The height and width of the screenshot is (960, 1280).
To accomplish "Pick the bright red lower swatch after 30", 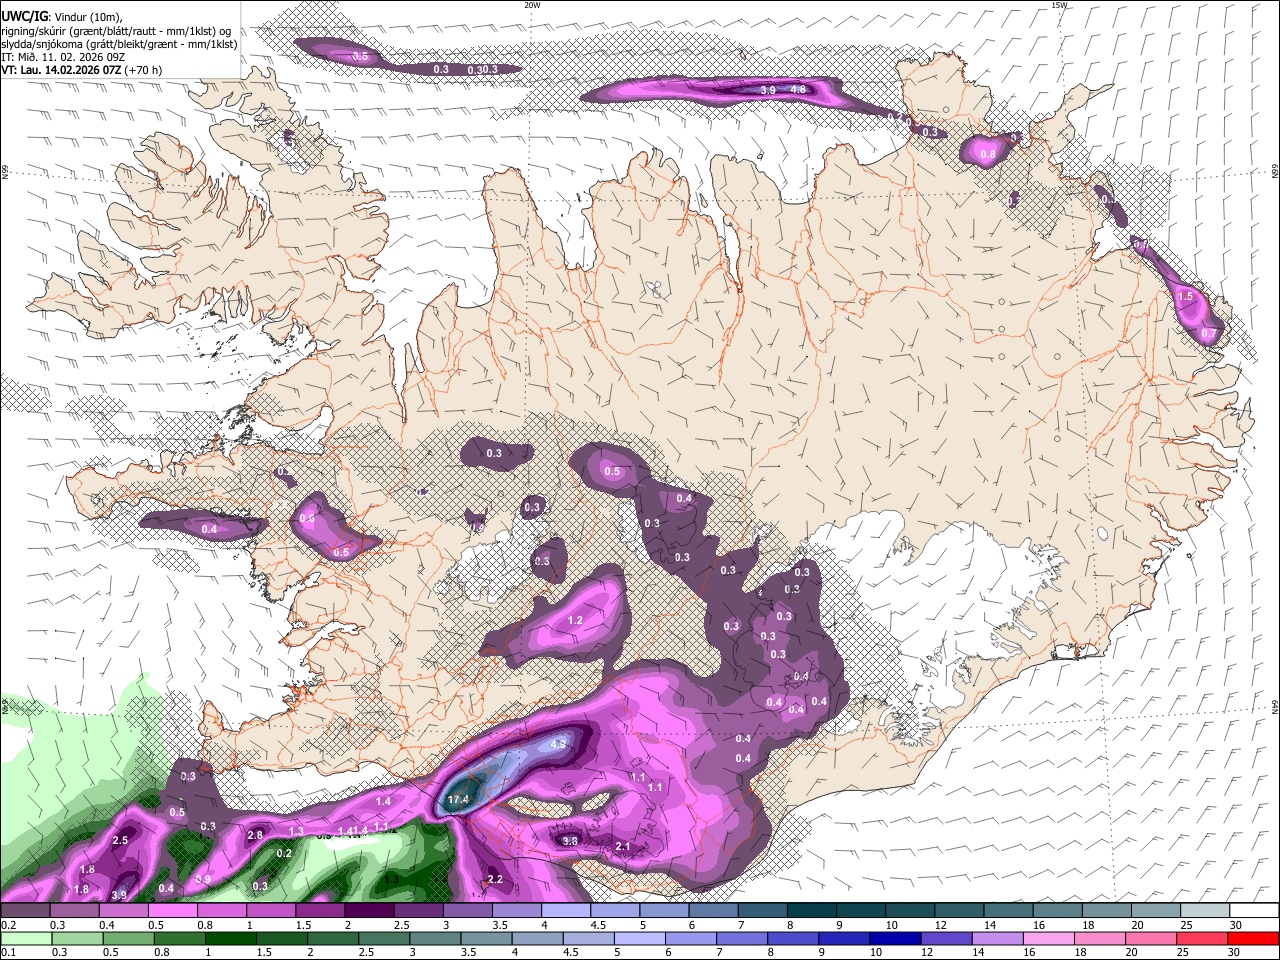I will tap(1254, 938).
